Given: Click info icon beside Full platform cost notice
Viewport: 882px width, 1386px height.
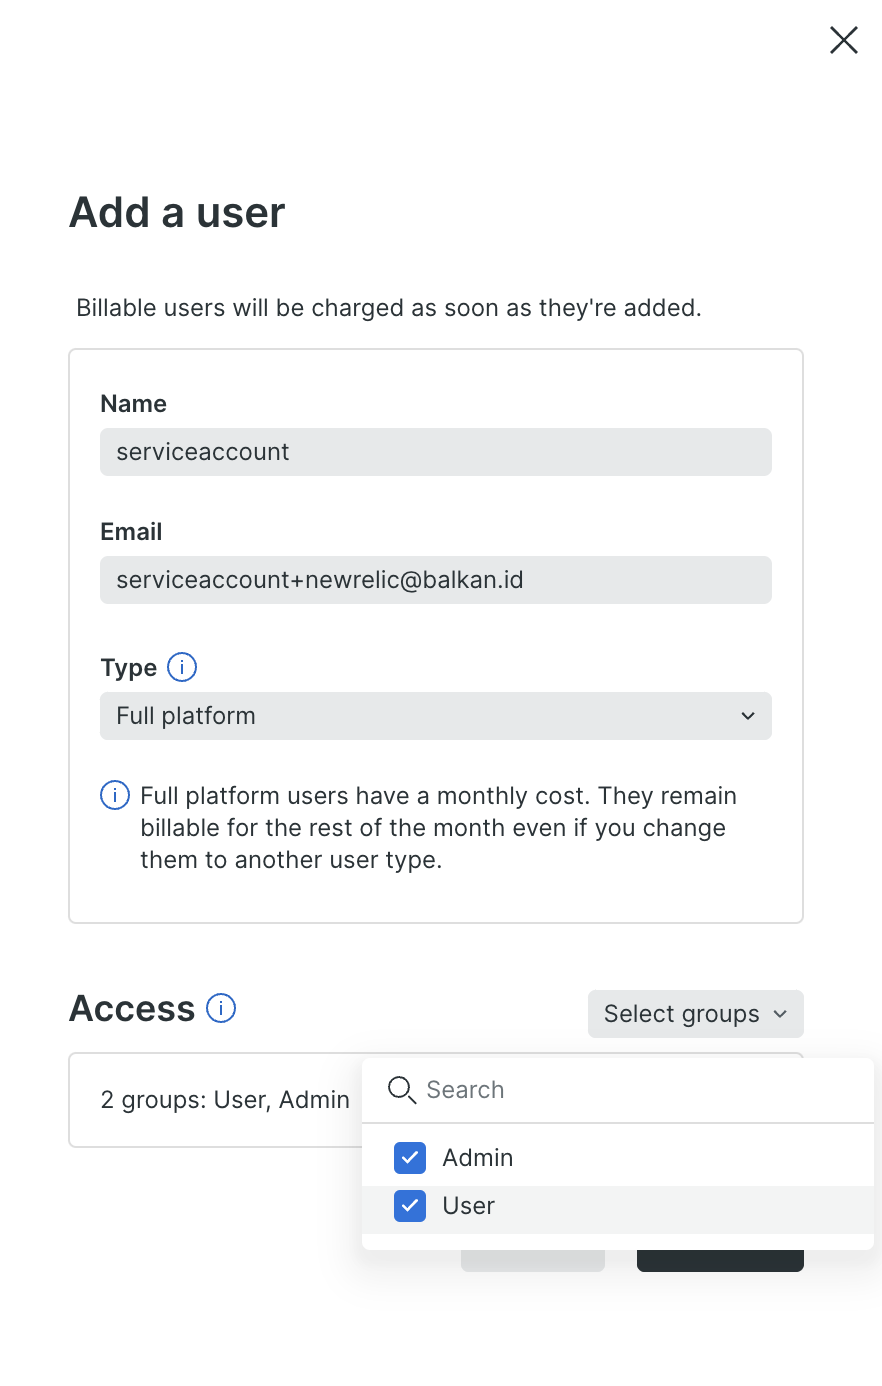Looking at the screenshot, I should coord(115,796).
